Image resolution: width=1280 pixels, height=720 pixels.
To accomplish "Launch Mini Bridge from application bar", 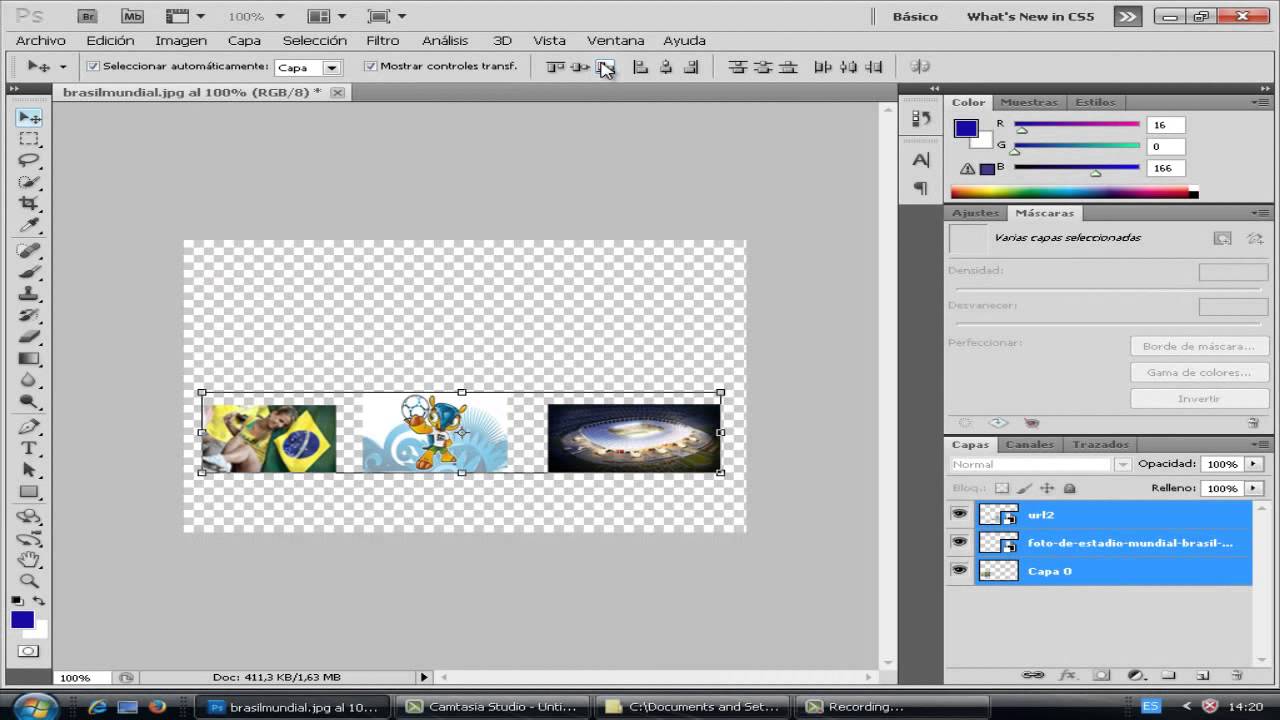I will click(132, 16).
